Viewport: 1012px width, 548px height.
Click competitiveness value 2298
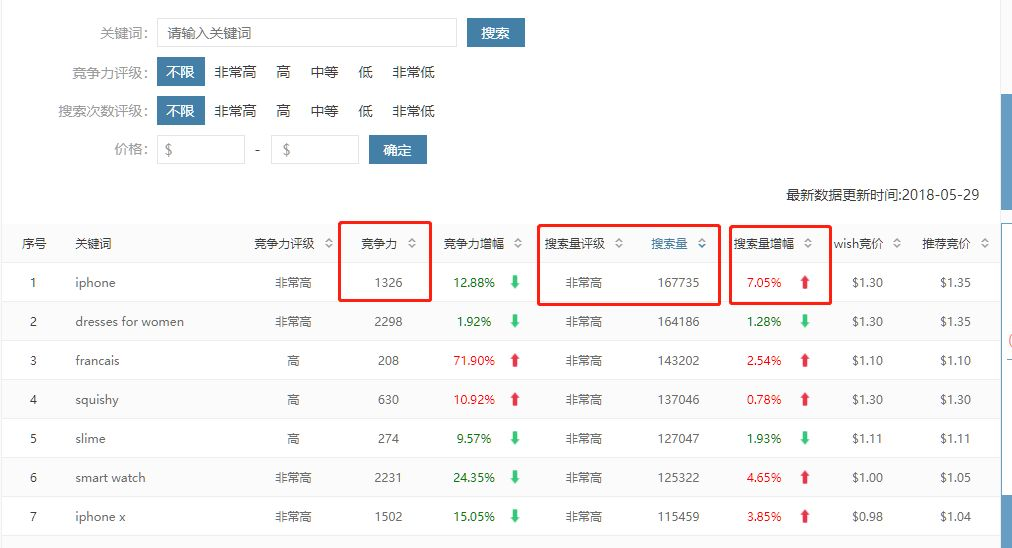point(389,321)
